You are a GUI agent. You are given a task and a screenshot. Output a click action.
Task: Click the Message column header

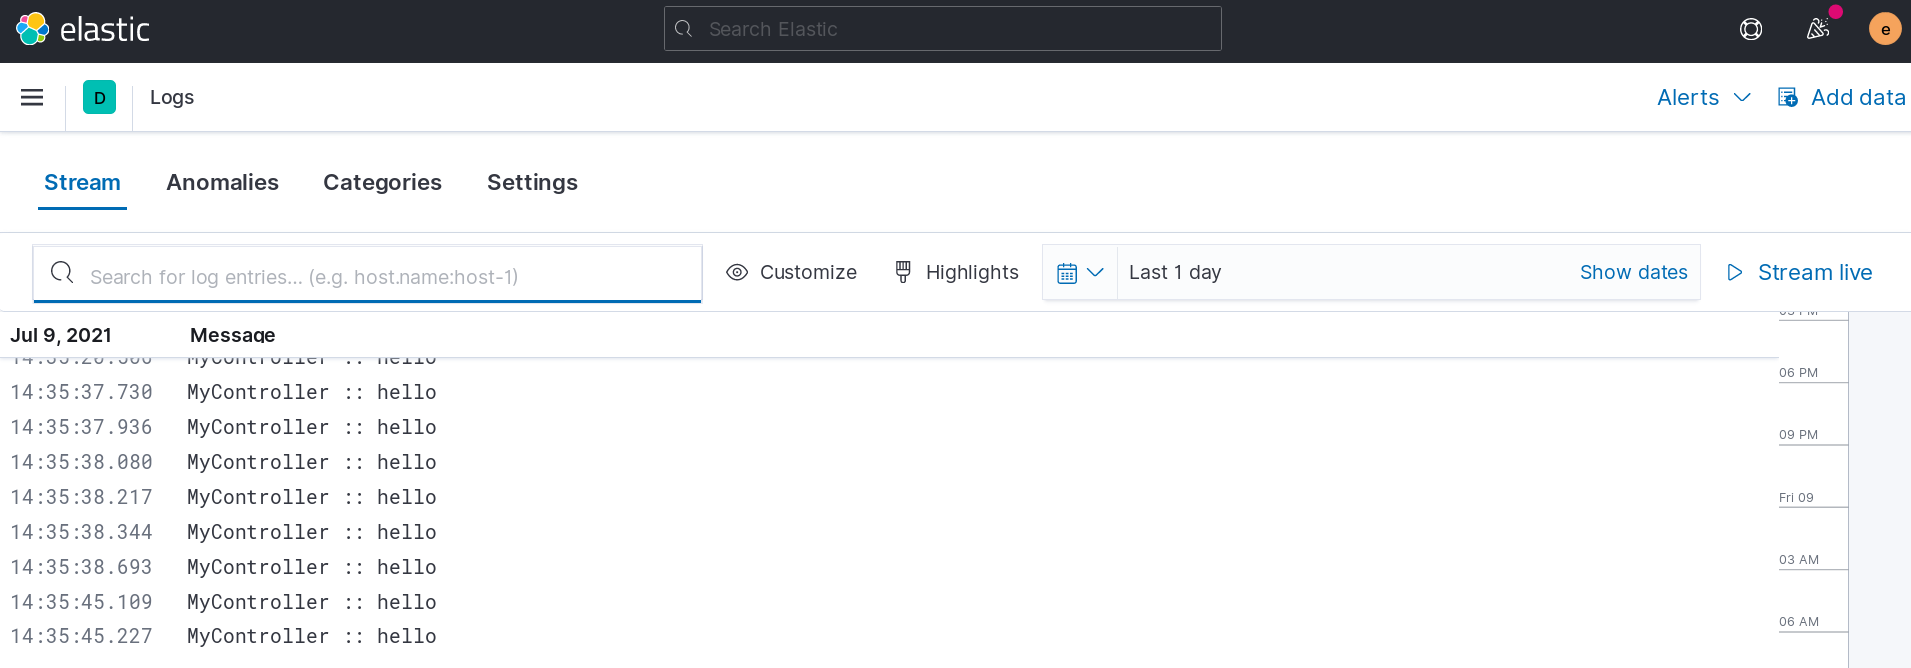pyautogui.click(x=232, y=335)
